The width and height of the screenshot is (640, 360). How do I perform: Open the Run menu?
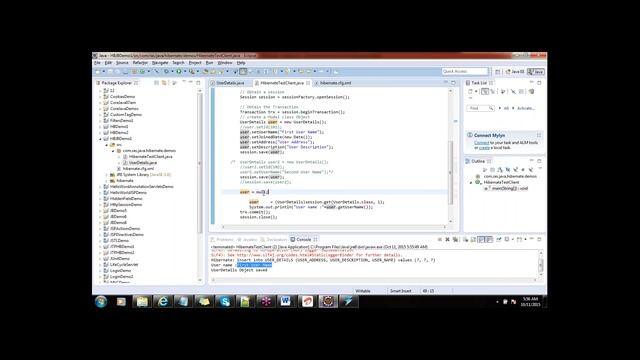(209, 63)
